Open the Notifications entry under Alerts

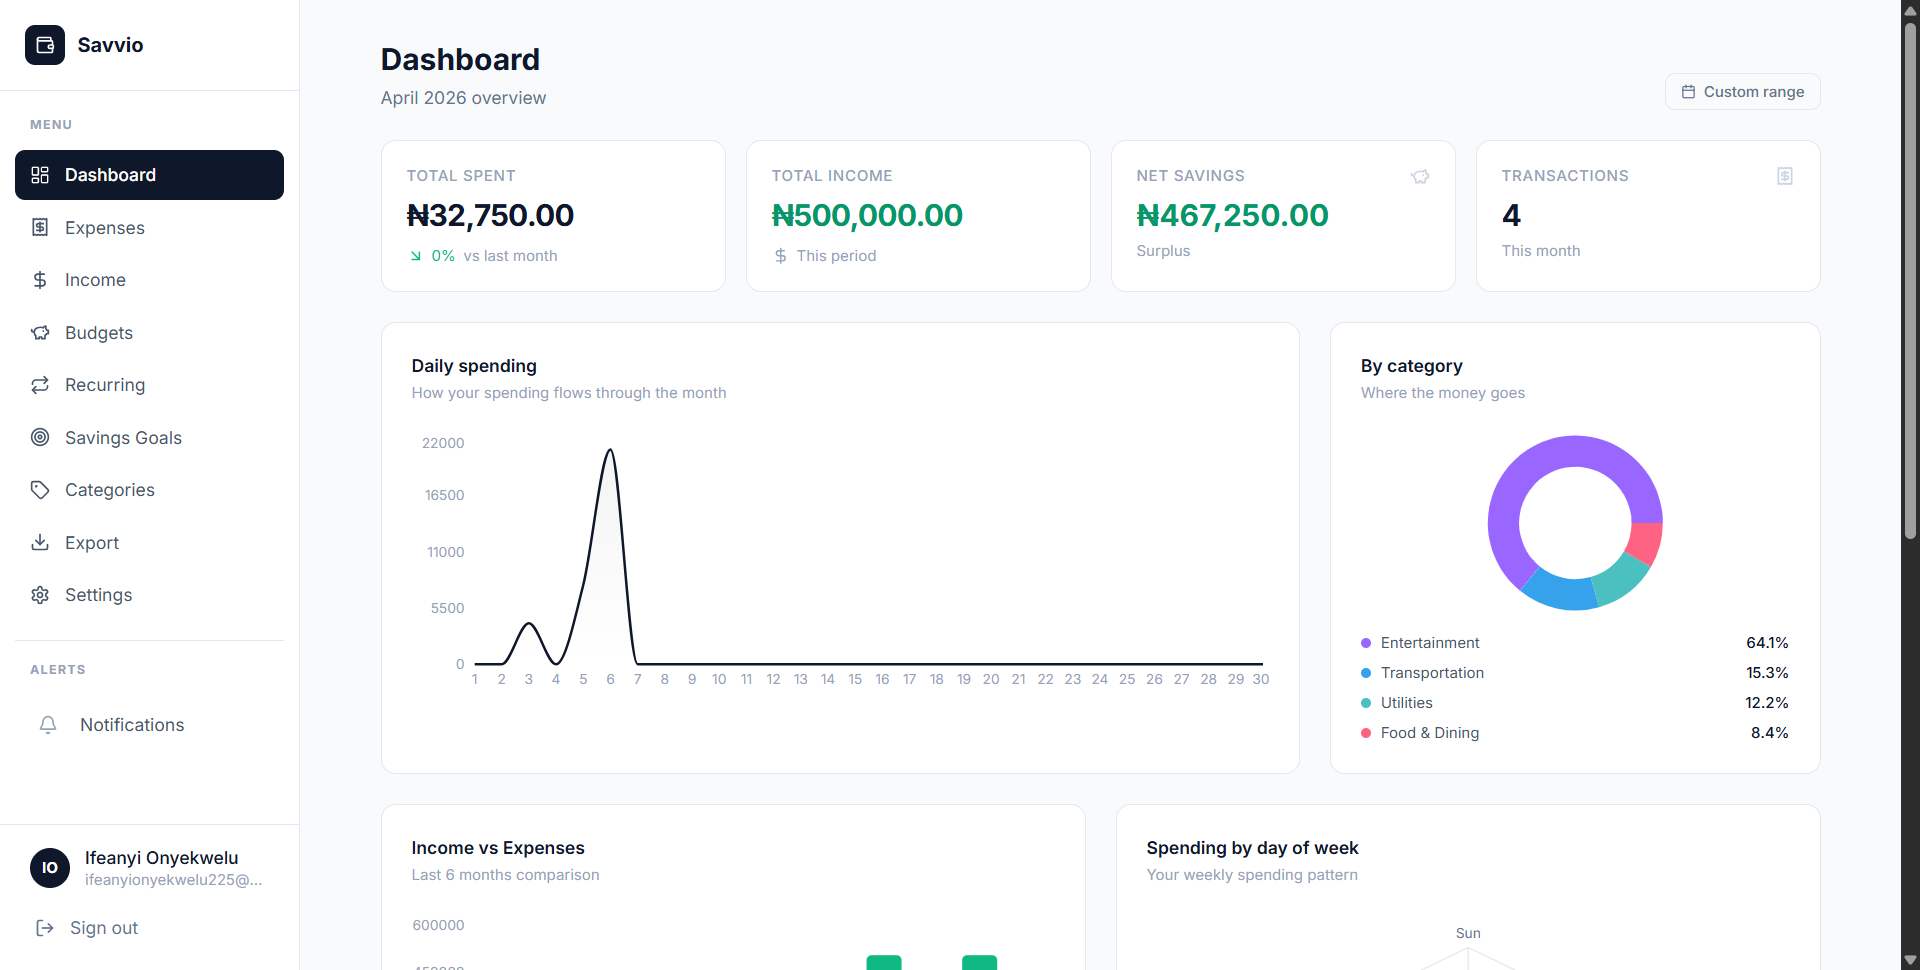click(x=131, y=725)
